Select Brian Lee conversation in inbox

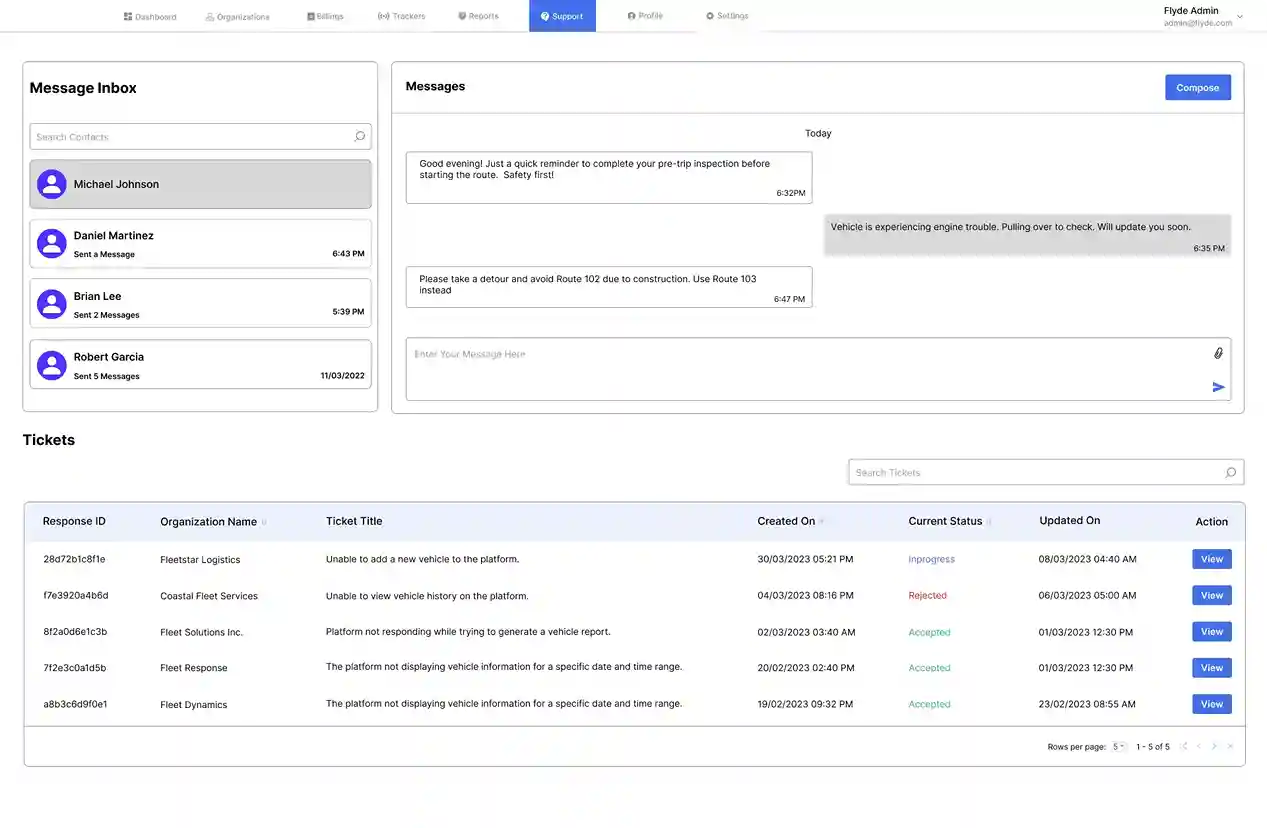pyautogui.click(x=200, y=304)
